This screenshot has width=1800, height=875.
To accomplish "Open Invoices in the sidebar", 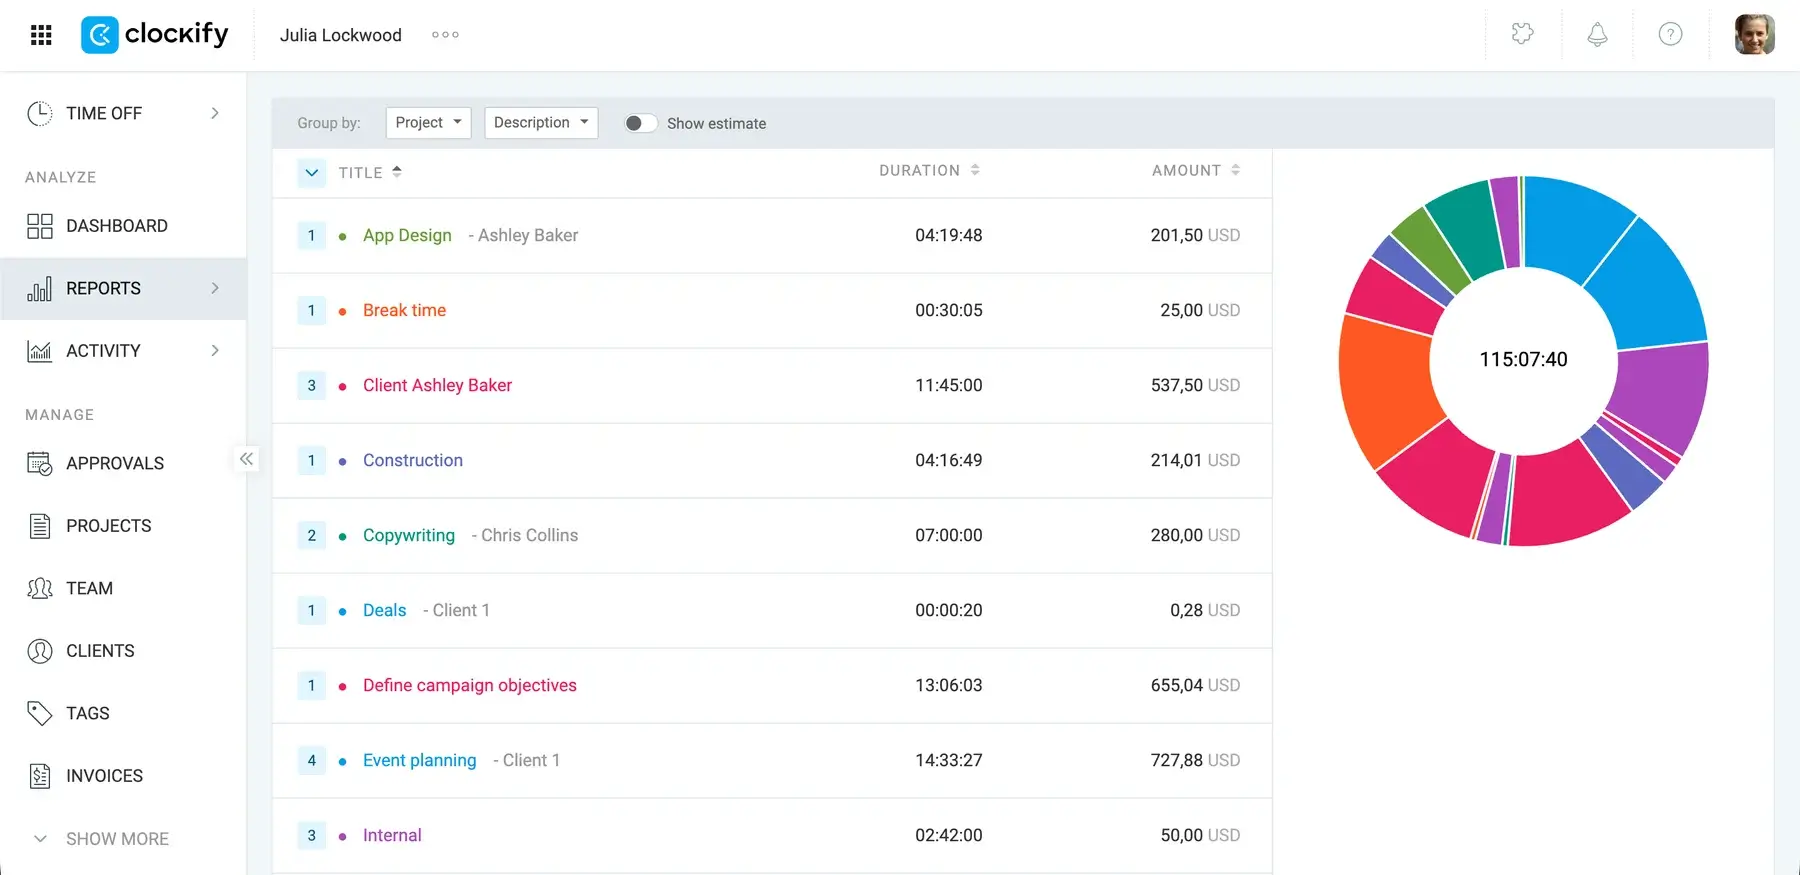I will click(105, 776).
